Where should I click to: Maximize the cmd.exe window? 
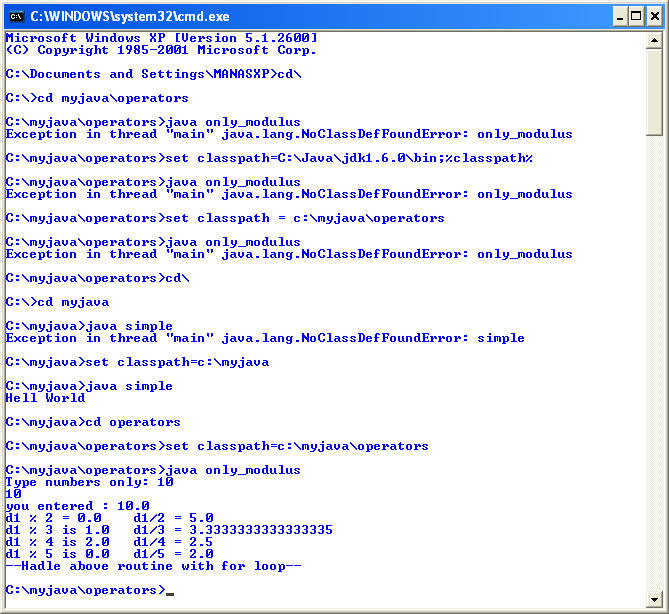point(636,16)
